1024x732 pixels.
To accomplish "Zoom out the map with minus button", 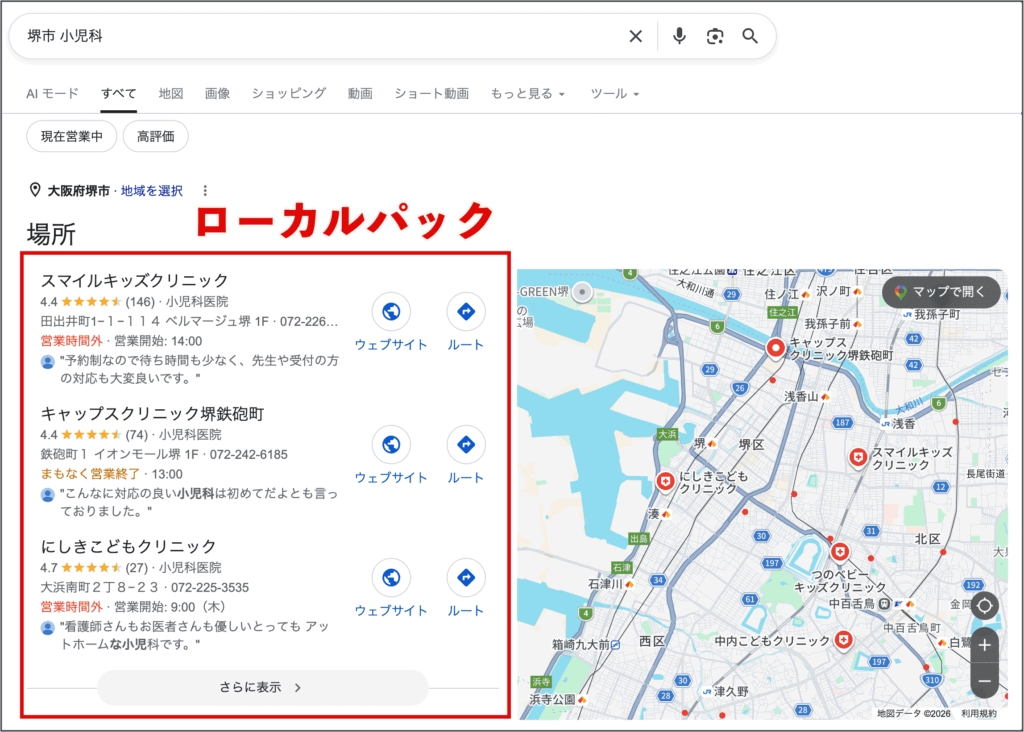I will pyautogui.click(x=984, y=681).
